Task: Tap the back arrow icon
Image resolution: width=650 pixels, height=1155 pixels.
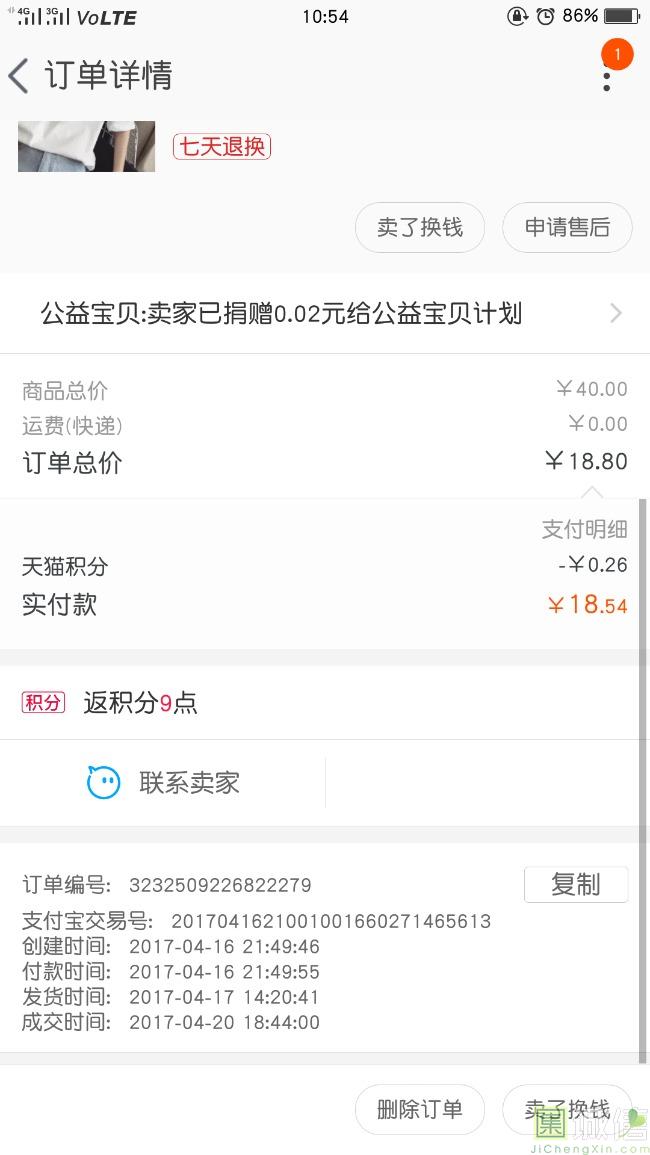Action: (19, 76)
